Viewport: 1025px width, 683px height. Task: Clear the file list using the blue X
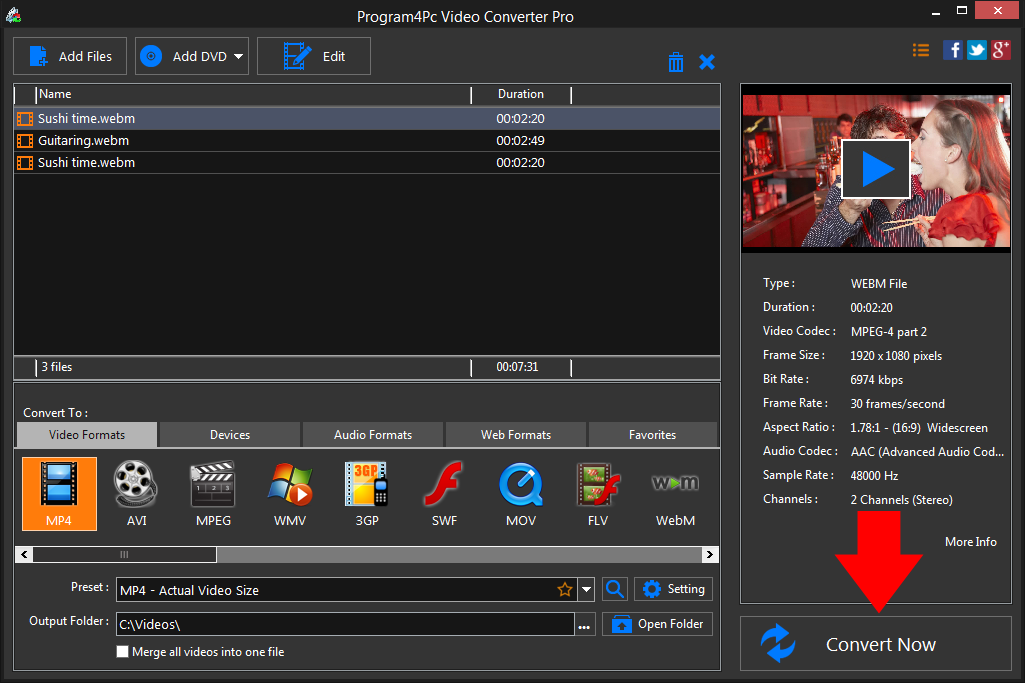click(707, 61)
